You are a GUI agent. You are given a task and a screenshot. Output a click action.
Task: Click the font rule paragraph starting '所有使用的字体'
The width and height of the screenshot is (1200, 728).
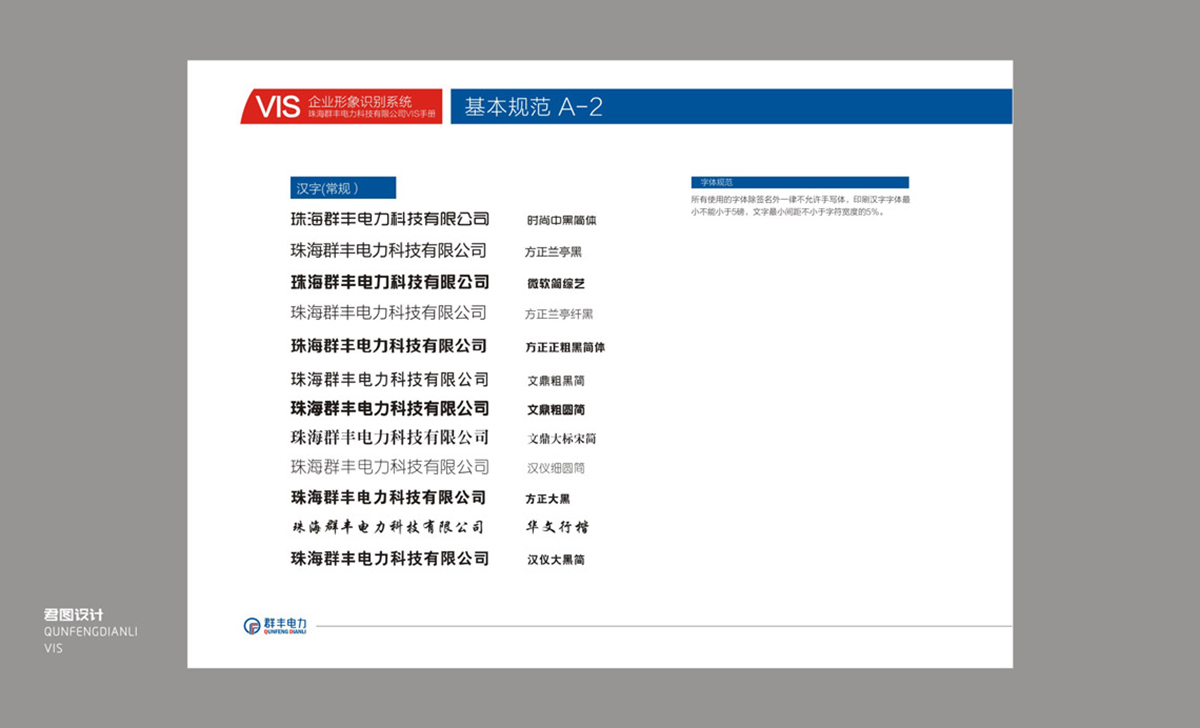(x=800, y=206)
